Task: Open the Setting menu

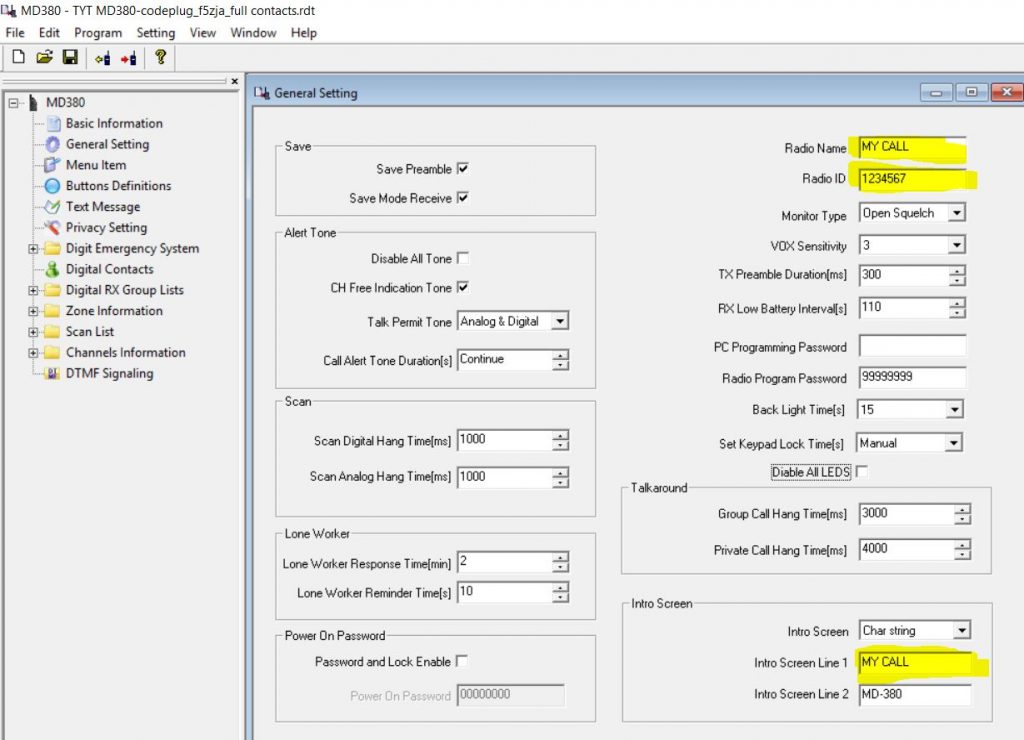Action: (155, 32)
